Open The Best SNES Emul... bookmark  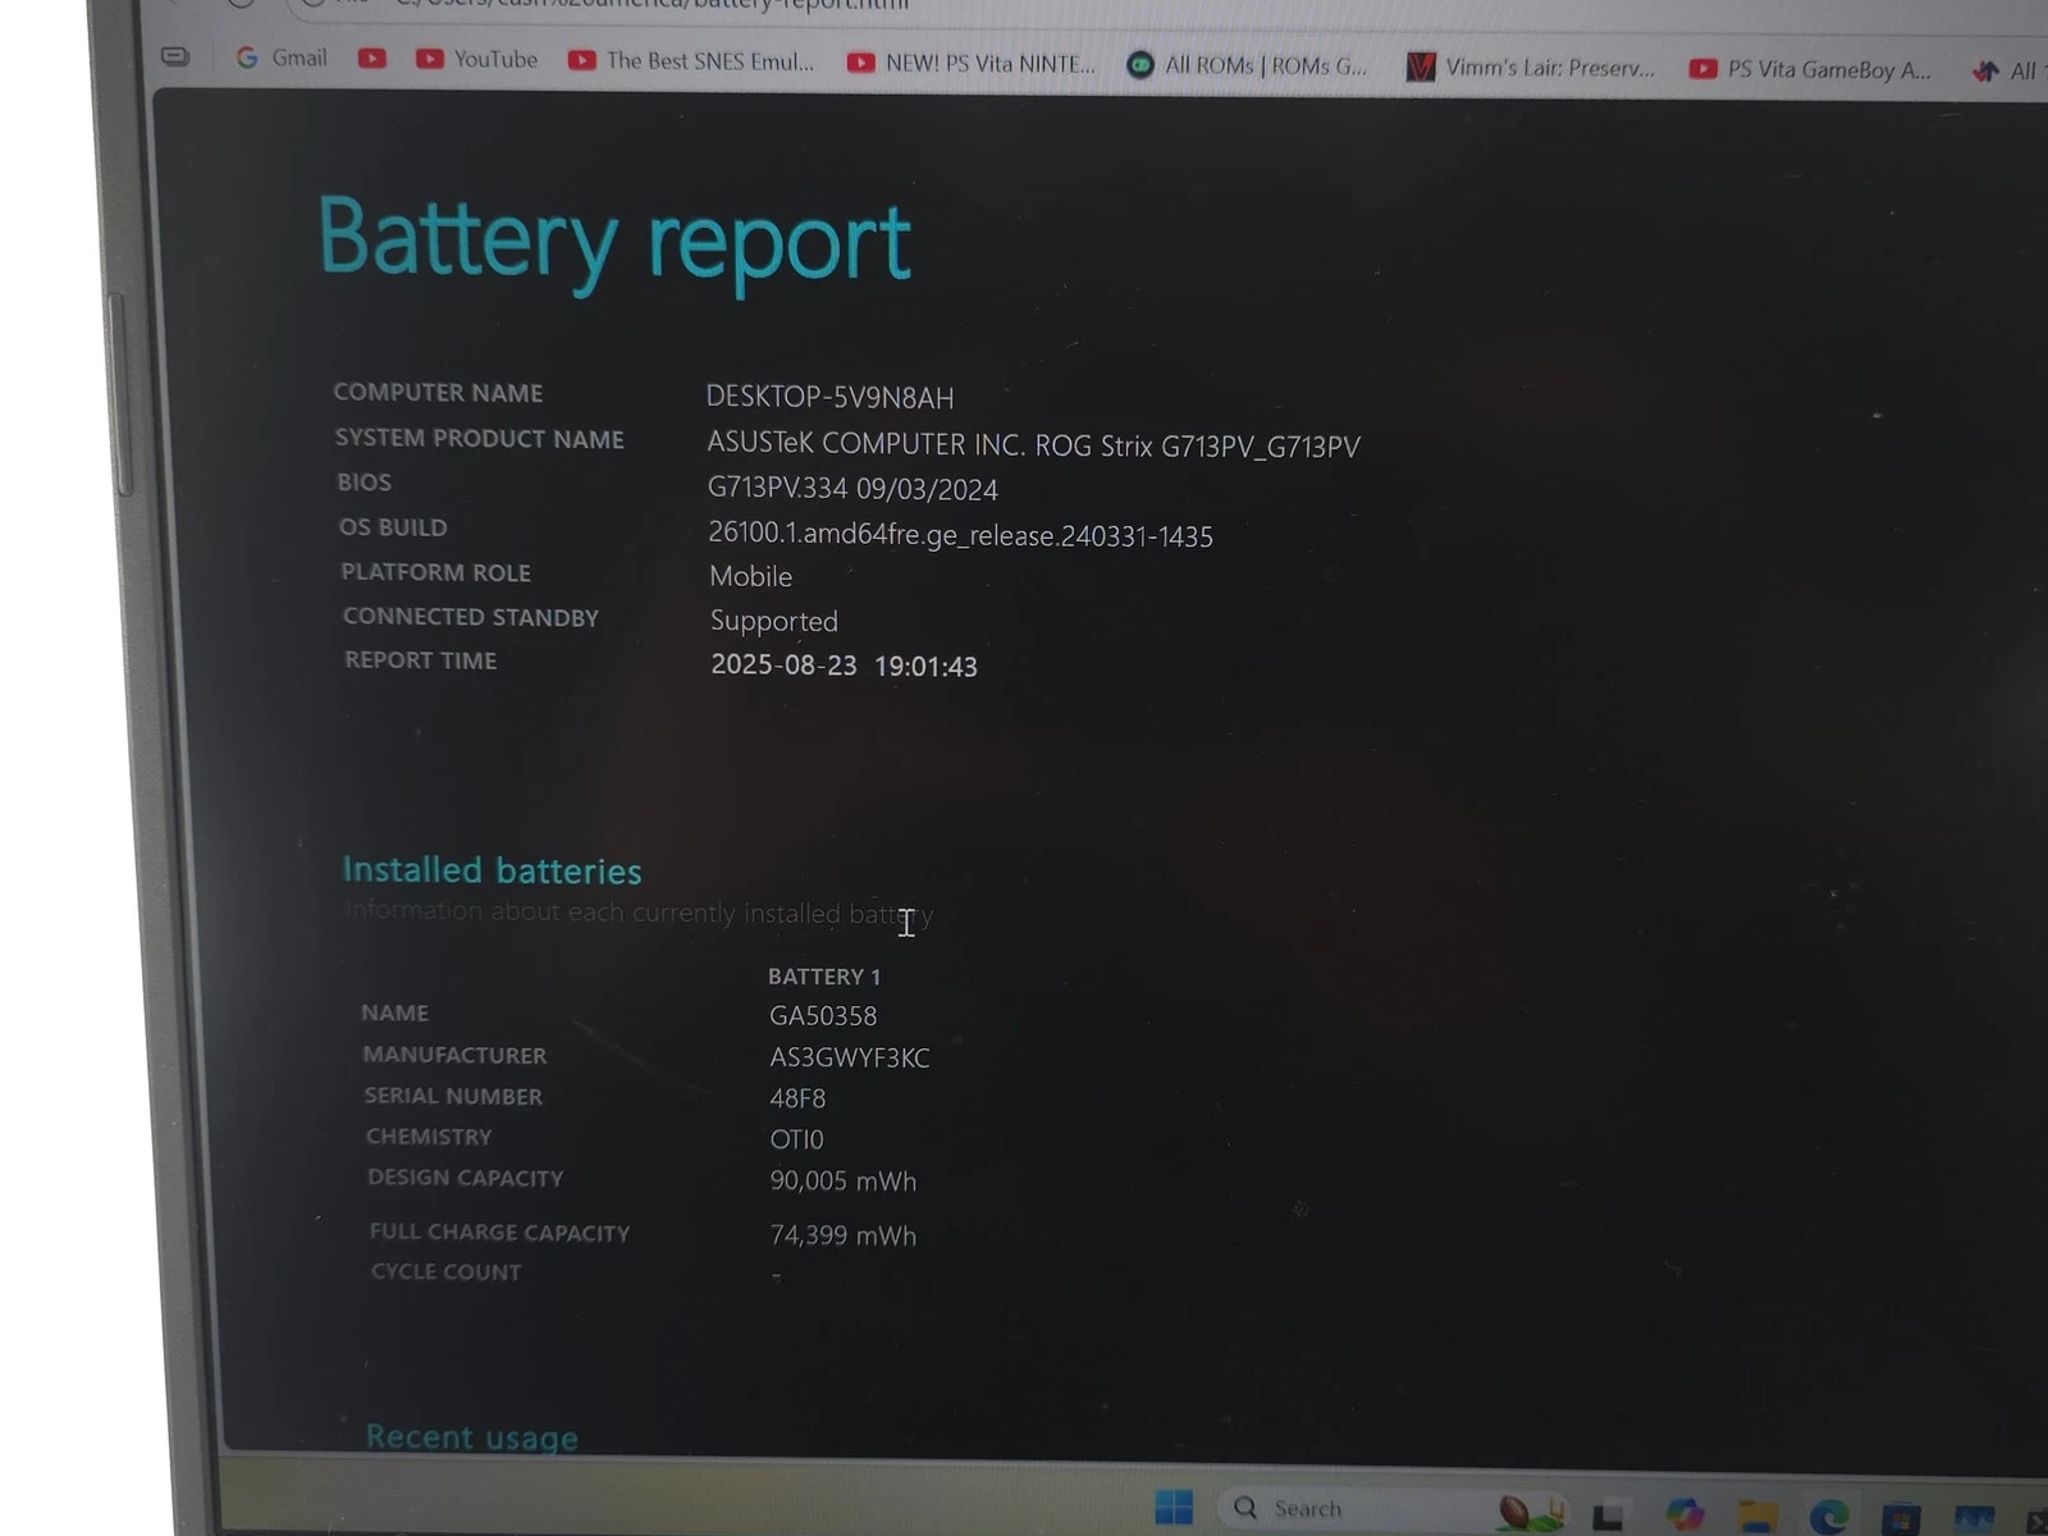pyautogui.click(x=691, y=61)
